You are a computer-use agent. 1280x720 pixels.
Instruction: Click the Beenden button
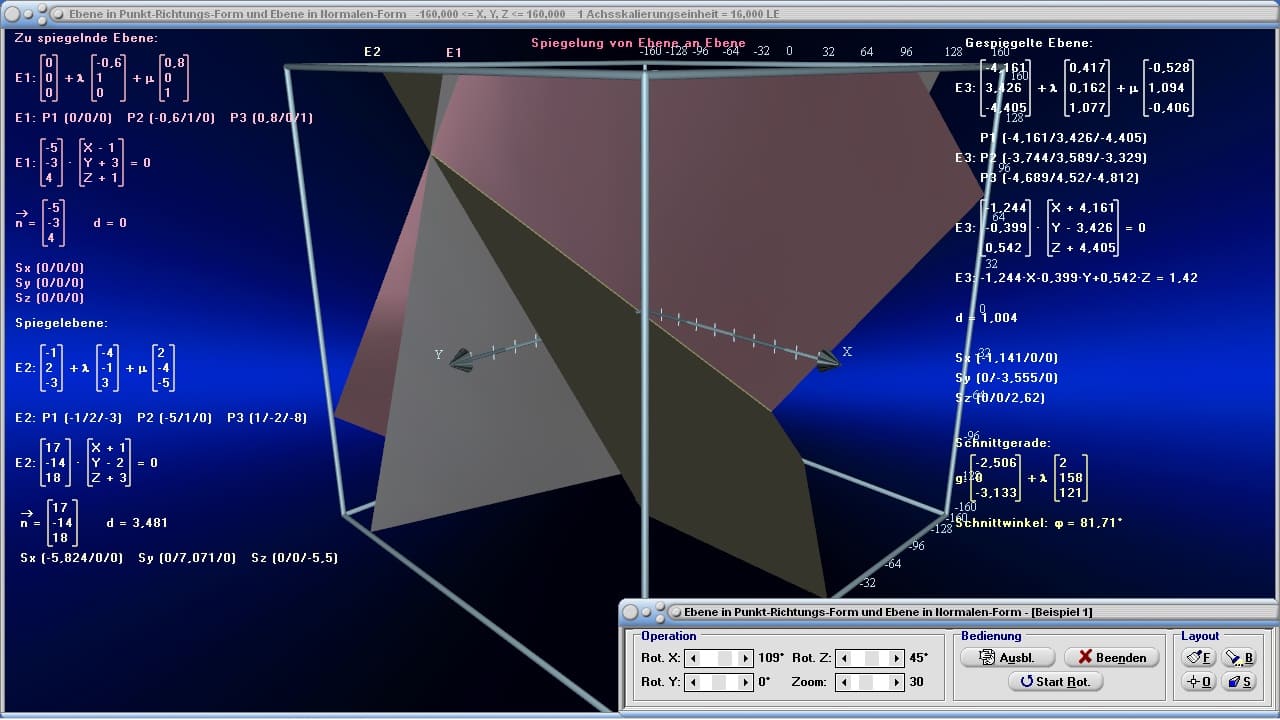coord(1111,657)
